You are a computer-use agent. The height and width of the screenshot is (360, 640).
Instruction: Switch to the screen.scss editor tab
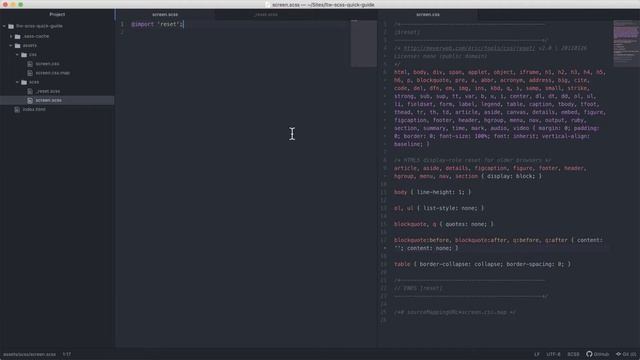coord(165,14)
